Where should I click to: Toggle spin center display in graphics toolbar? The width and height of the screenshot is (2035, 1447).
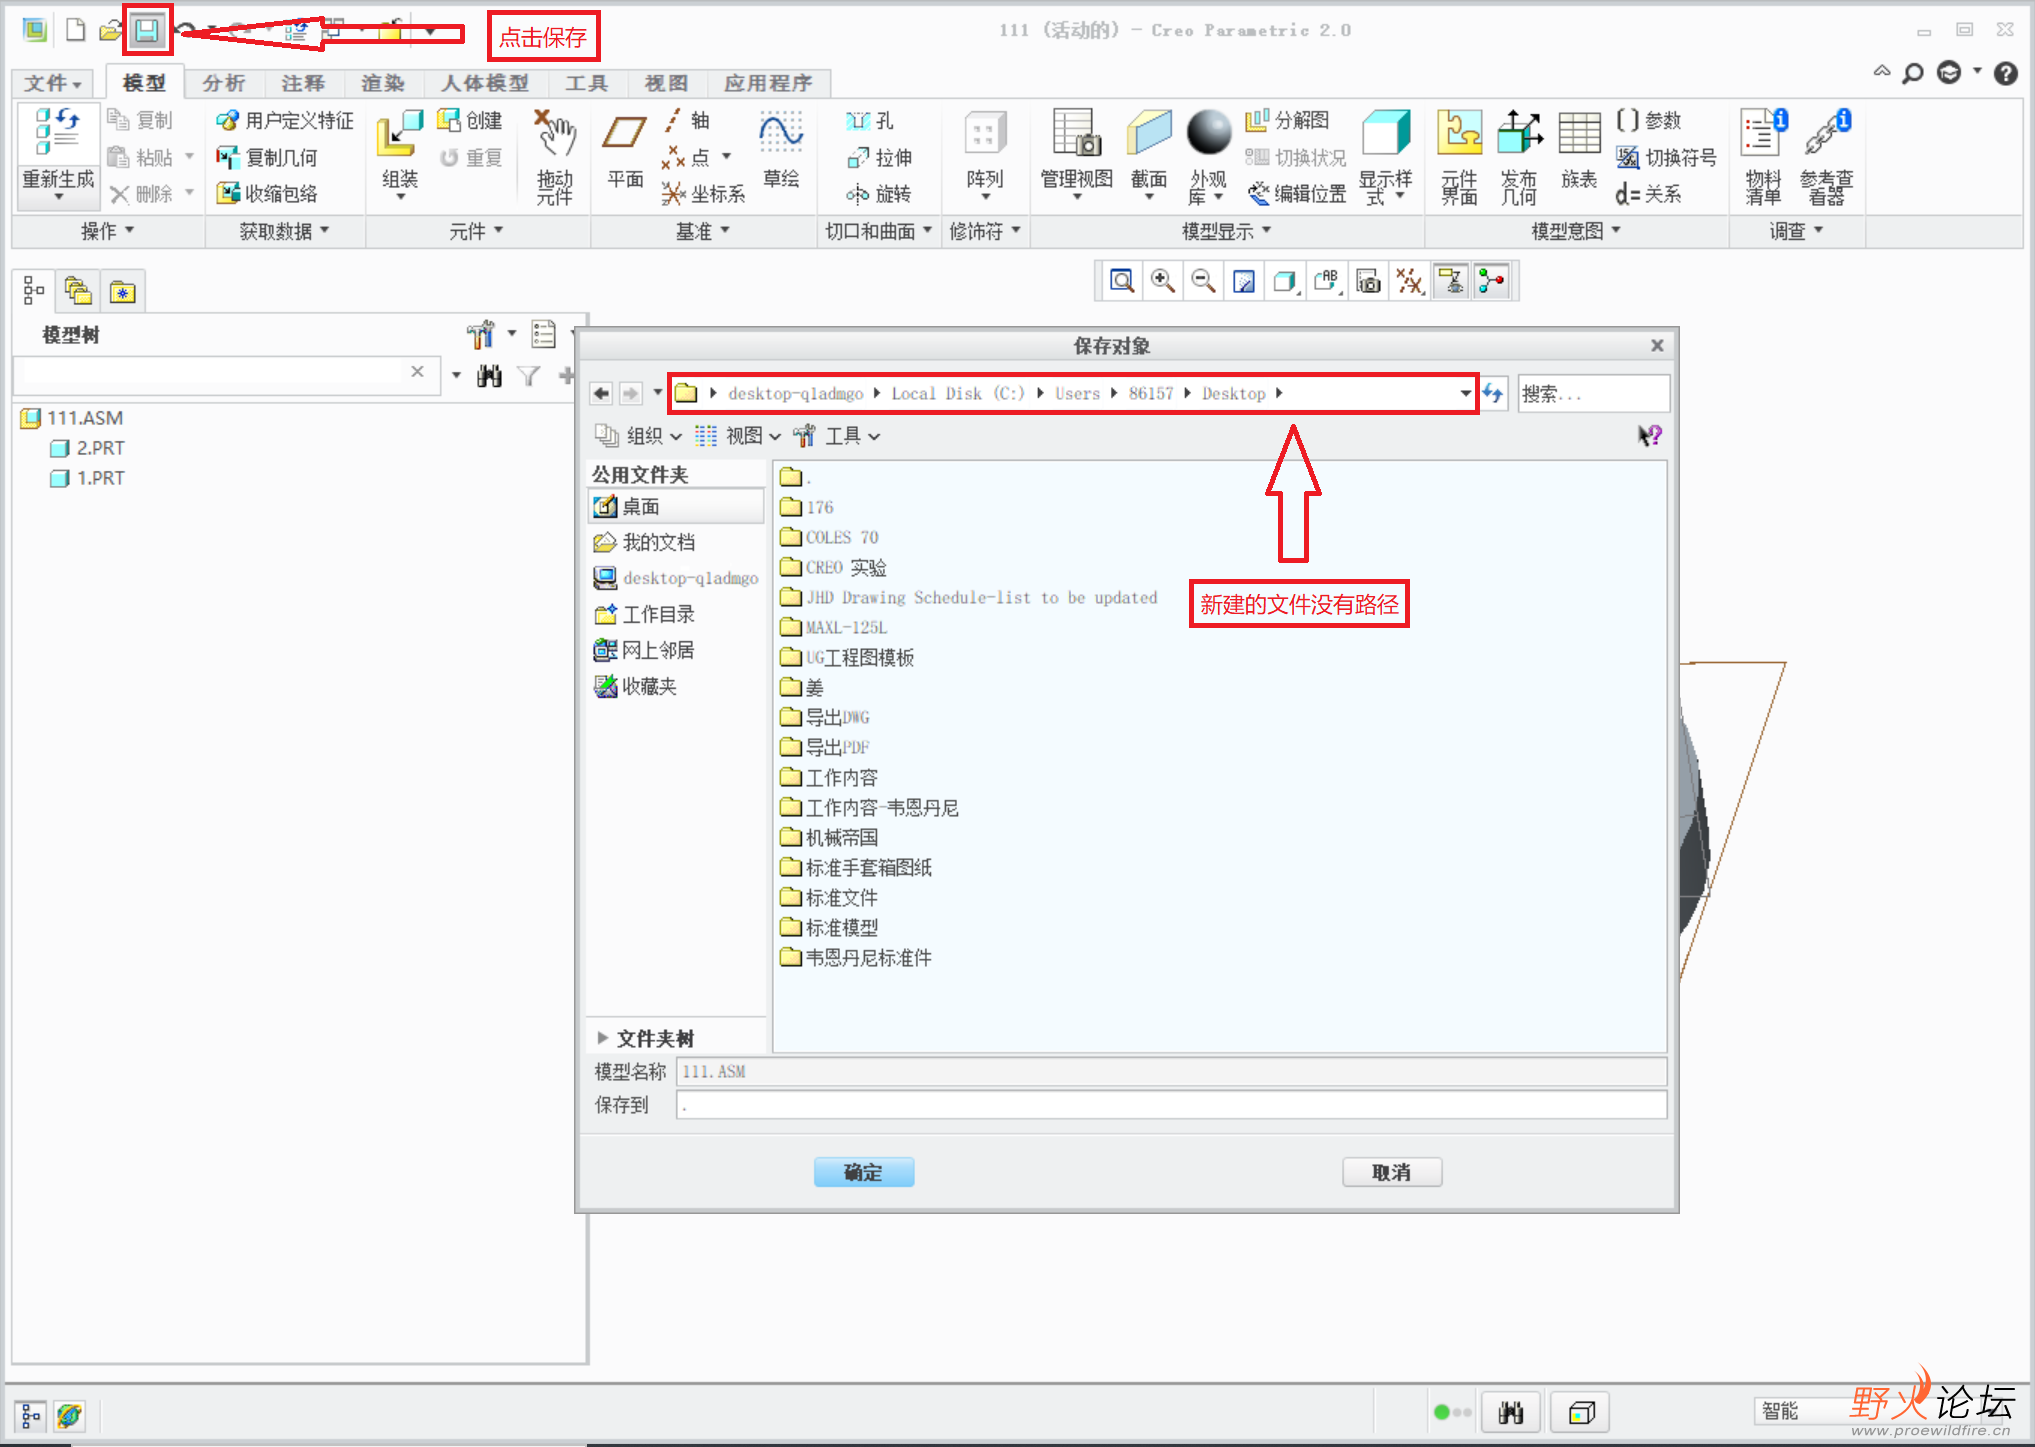coord(1491,281)
